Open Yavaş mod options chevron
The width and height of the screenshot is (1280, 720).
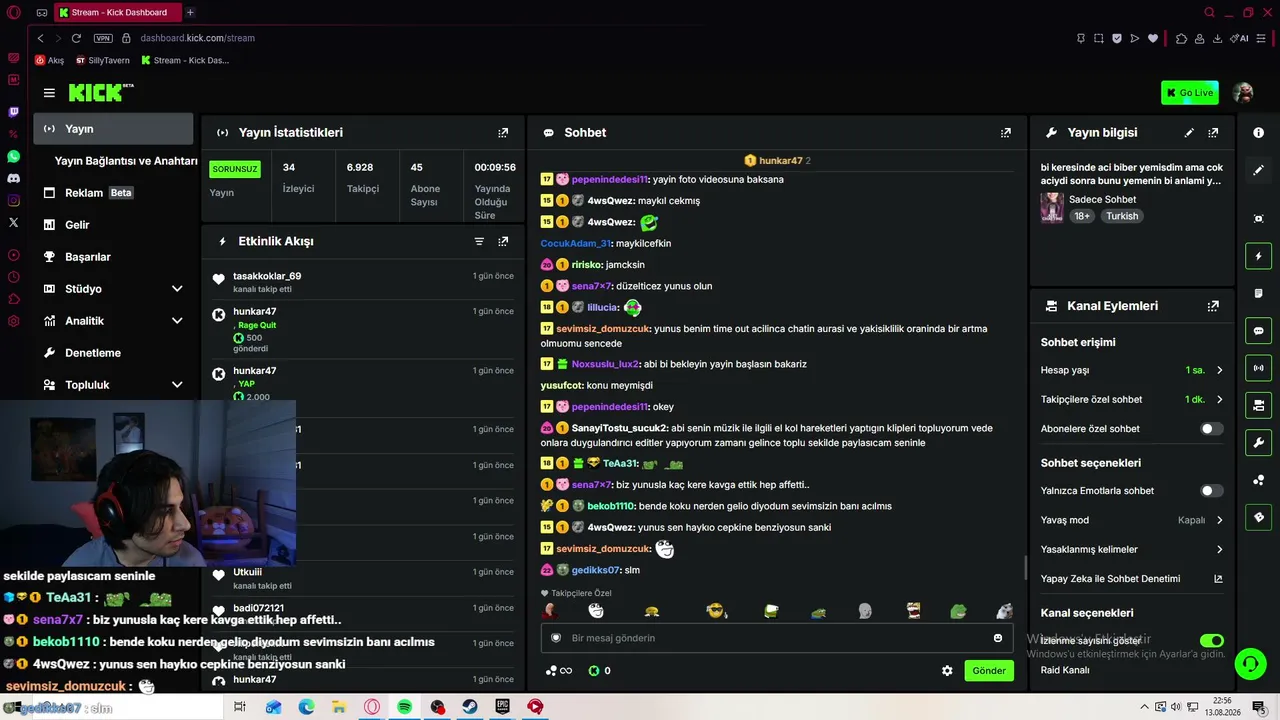[1219, 520]
